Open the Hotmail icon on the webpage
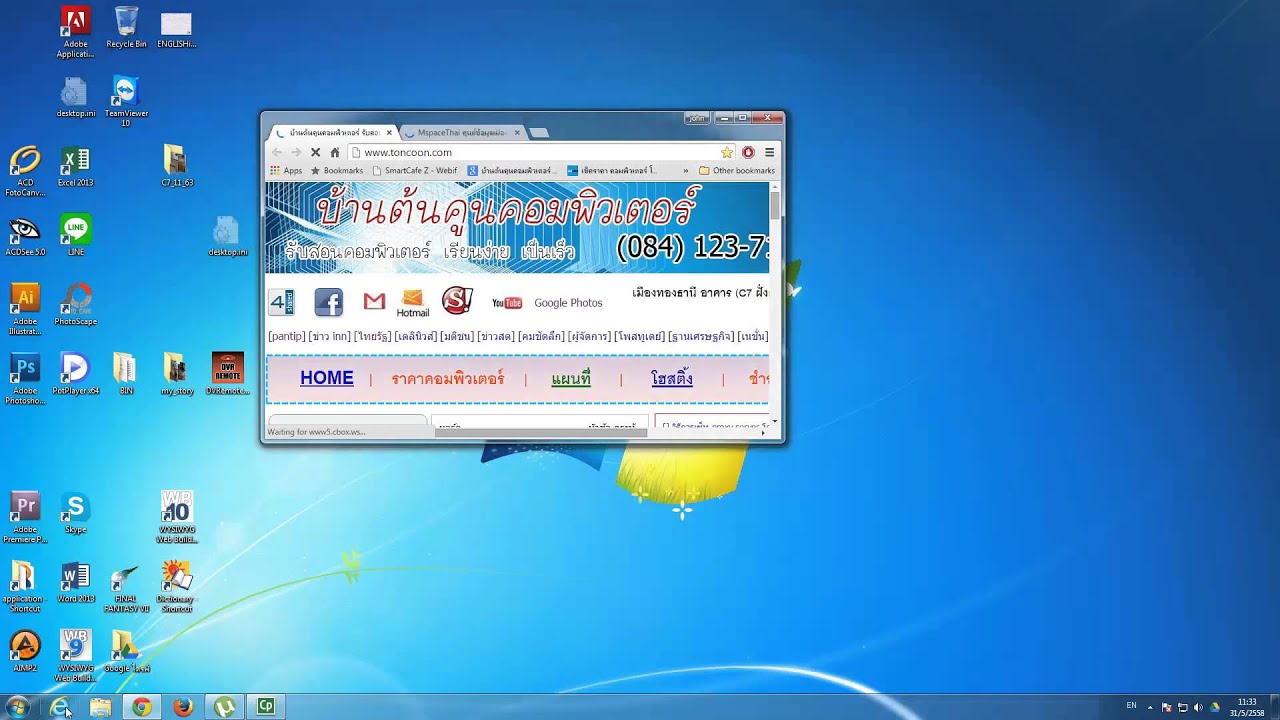The width and height of the screenshot is (1280, 720). (x=412, y=303)
